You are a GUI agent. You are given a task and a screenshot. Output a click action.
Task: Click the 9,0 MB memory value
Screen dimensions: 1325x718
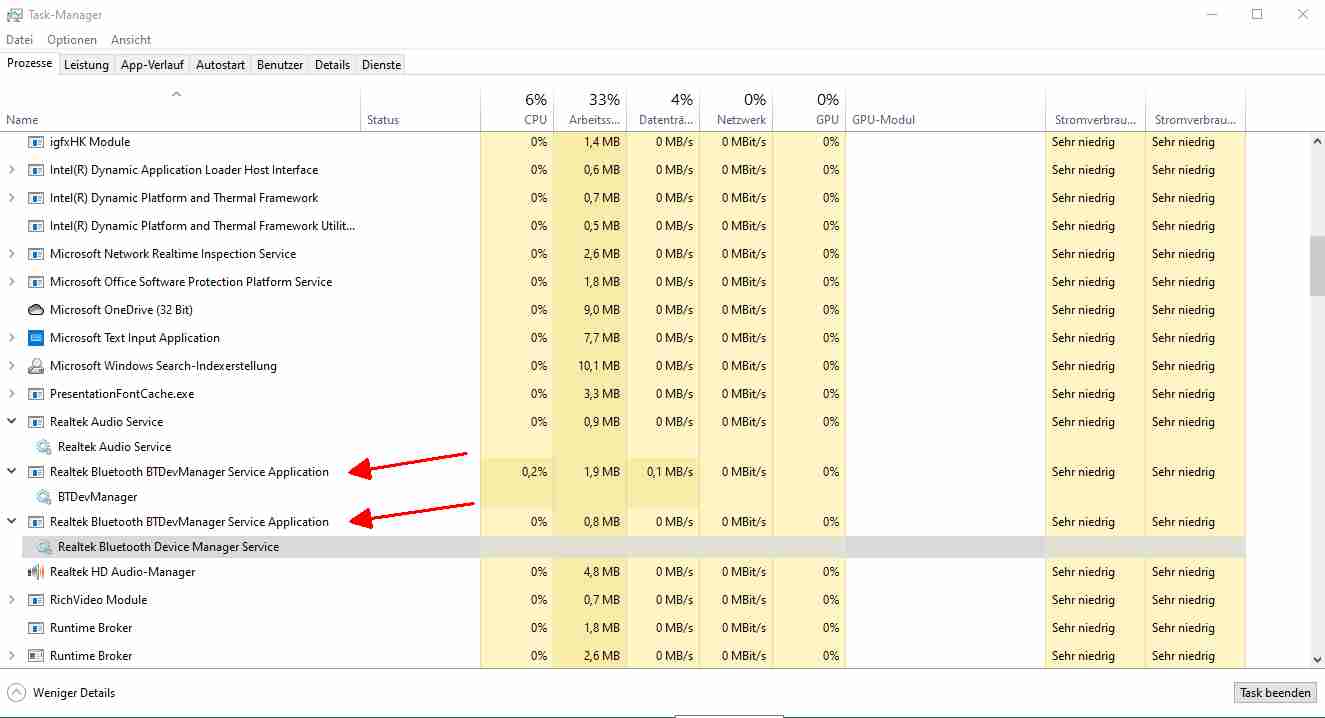click(x=603, y=310)
